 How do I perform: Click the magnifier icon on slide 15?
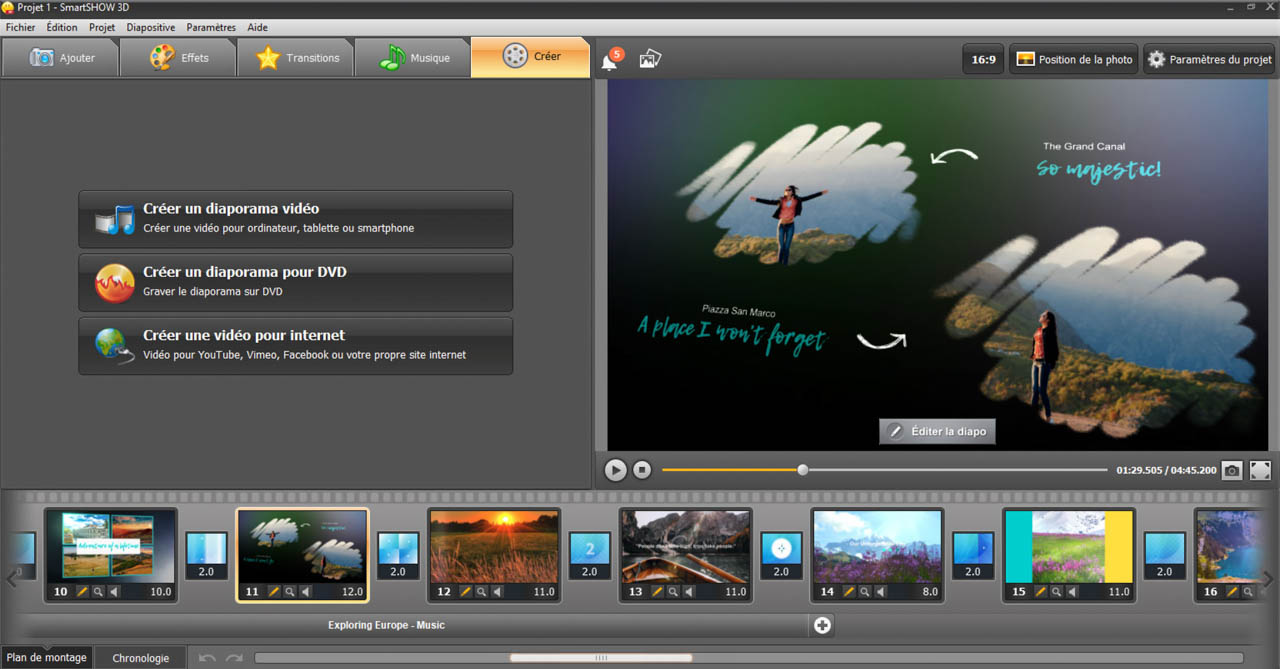[1058, 592]
